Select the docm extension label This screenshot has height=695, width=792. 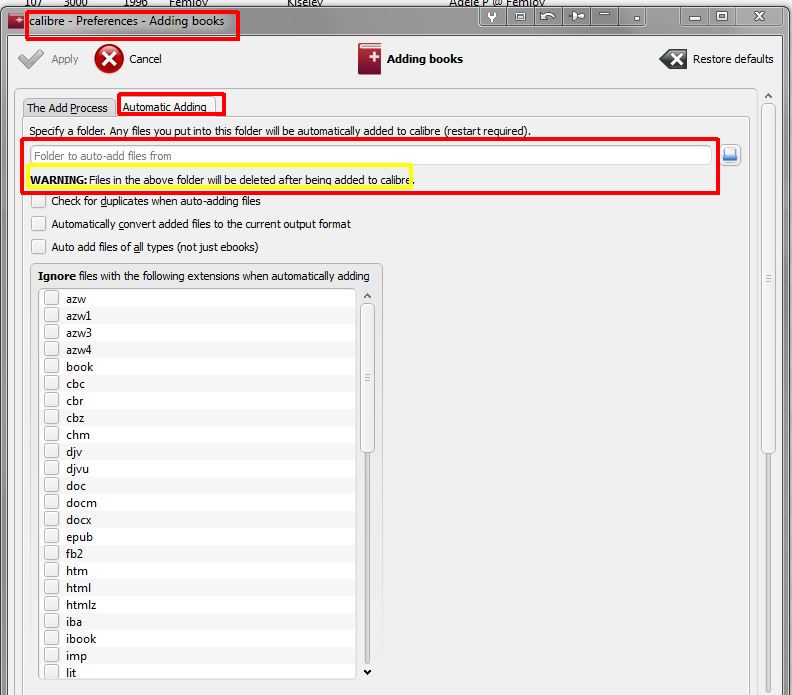(81, 503)
